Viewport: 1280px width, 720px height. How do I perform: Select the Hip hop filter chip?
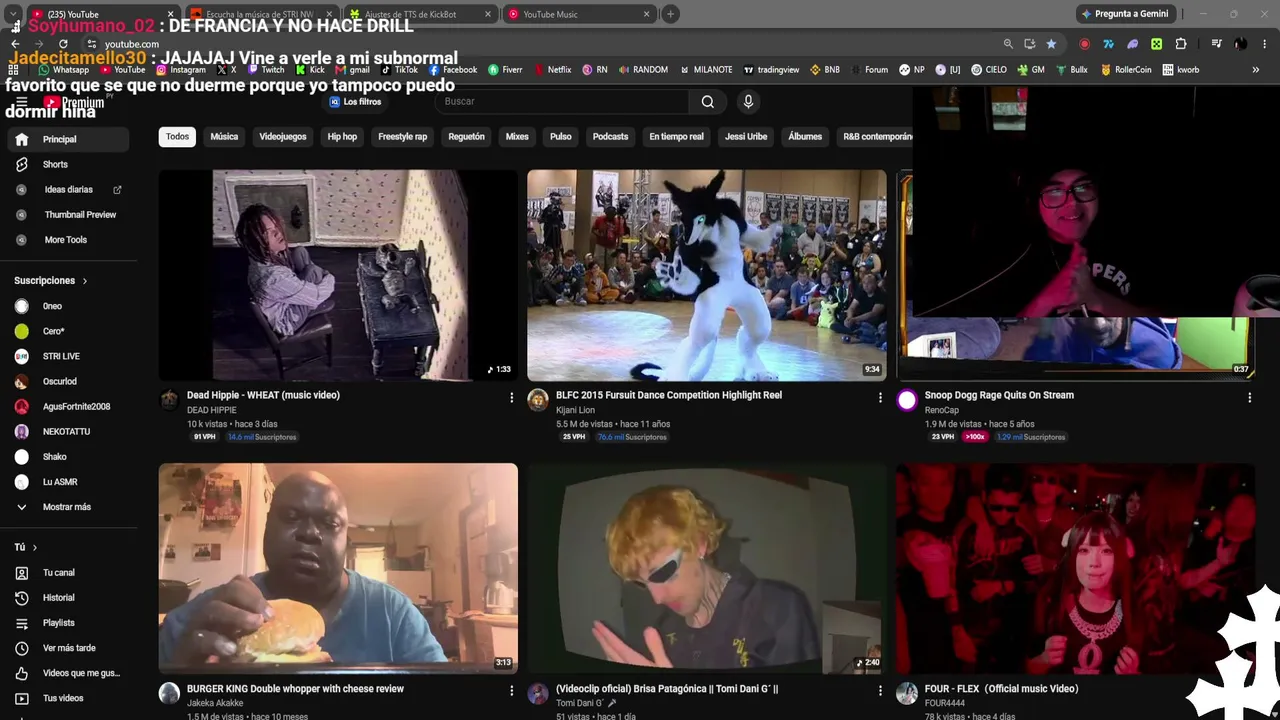point(342,137)
